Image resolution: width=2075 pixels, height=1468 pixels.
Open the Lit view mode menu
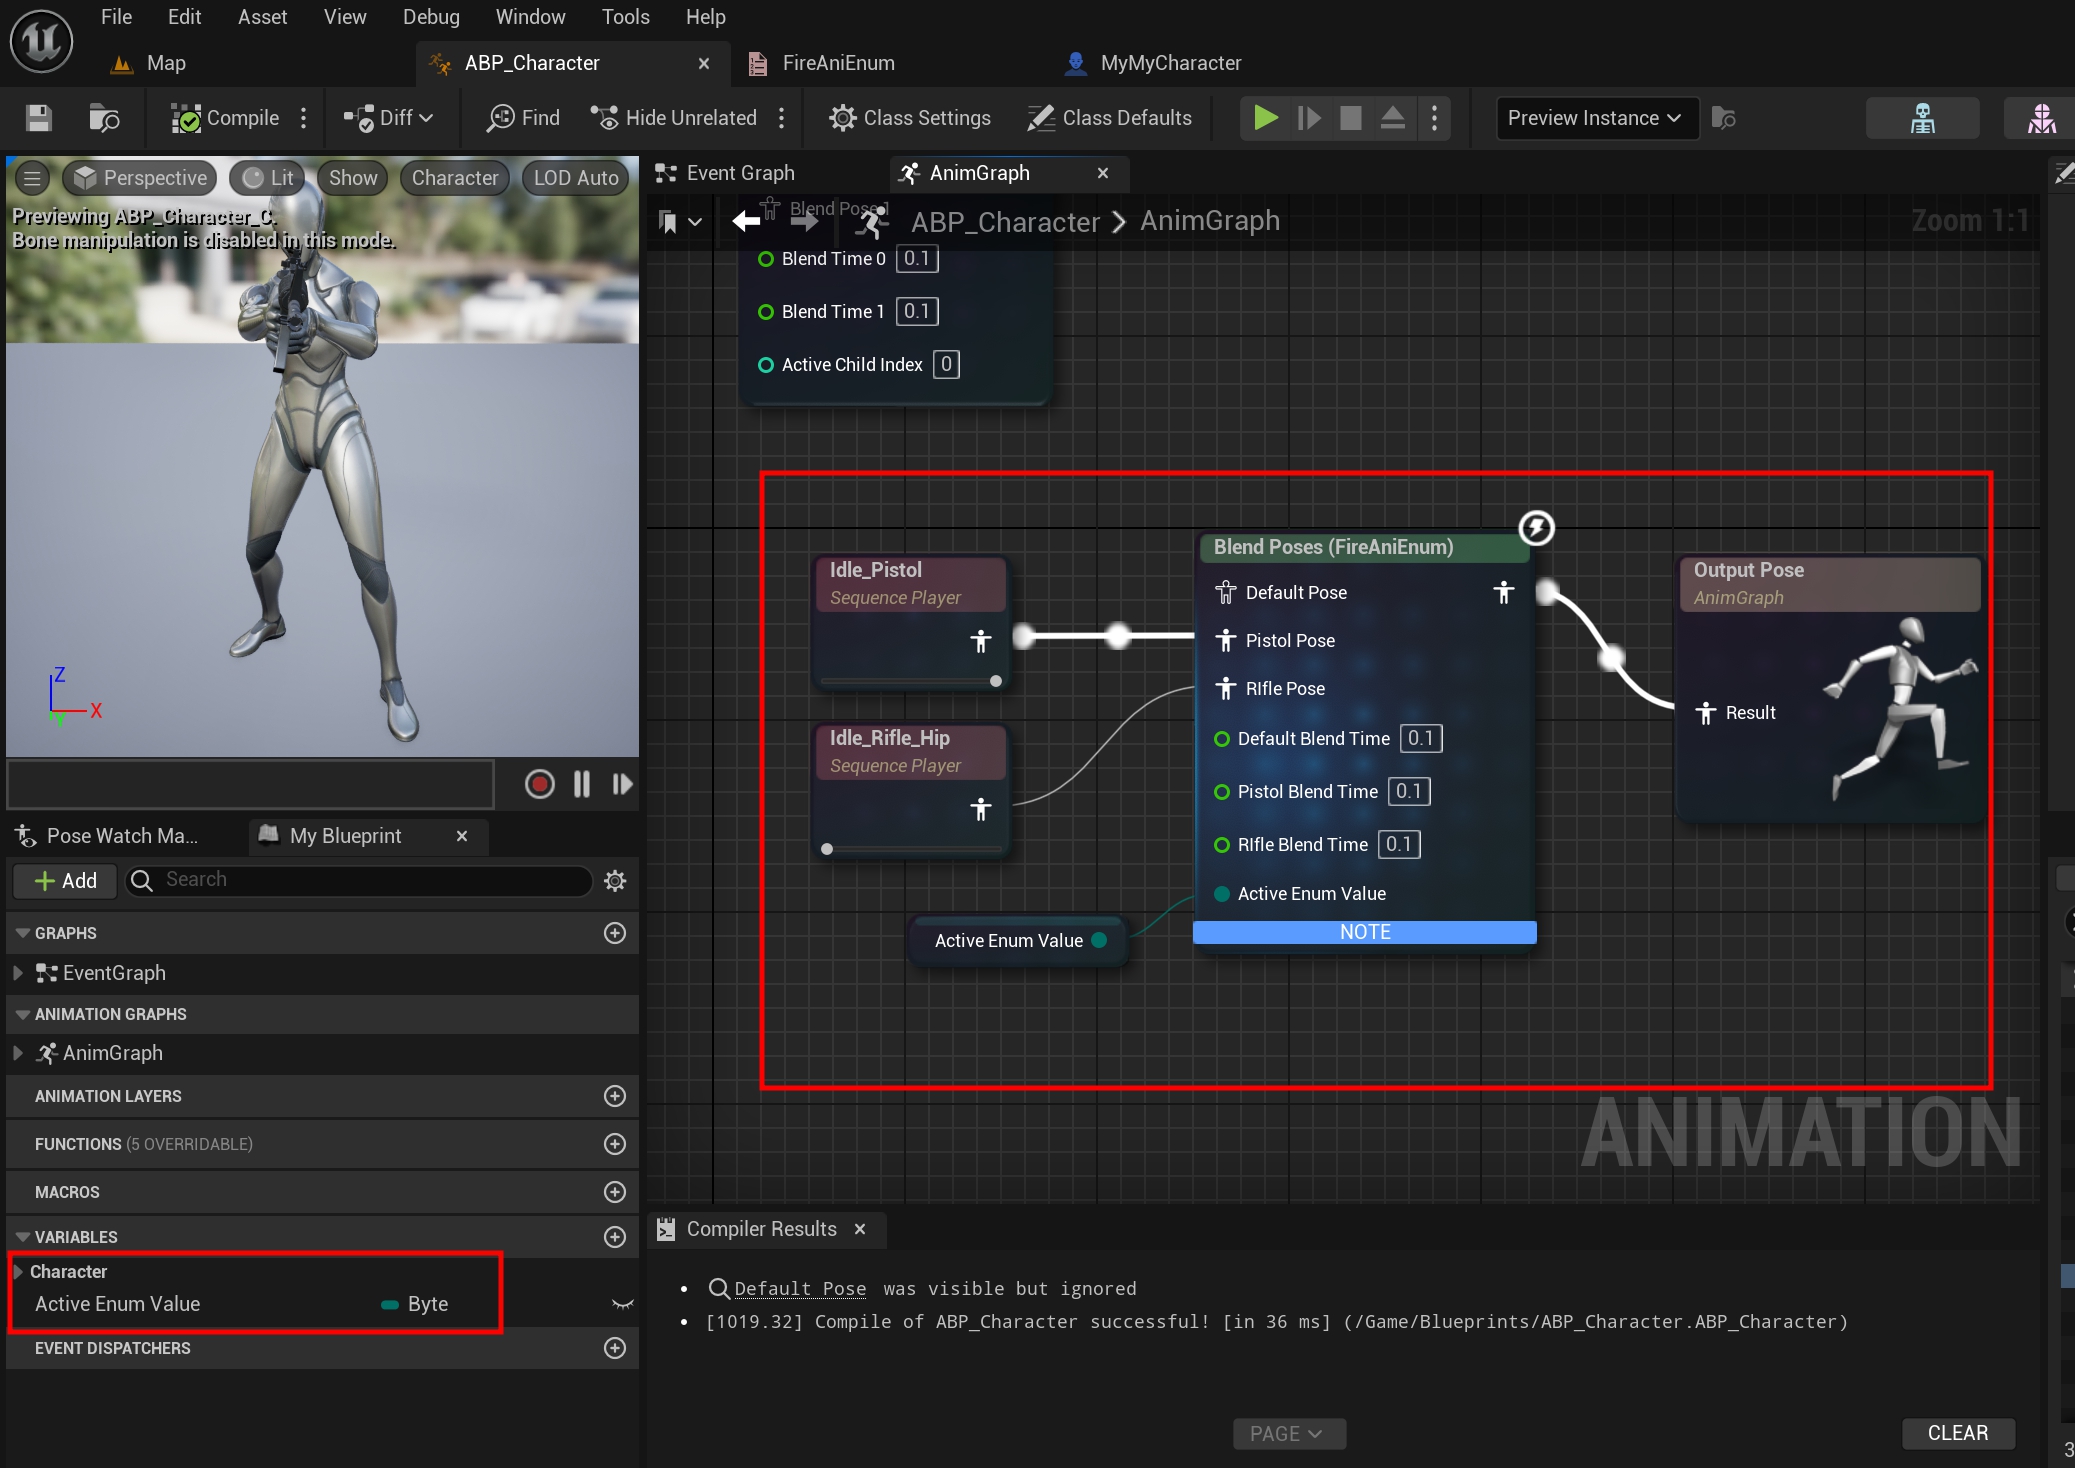[268, 178]
